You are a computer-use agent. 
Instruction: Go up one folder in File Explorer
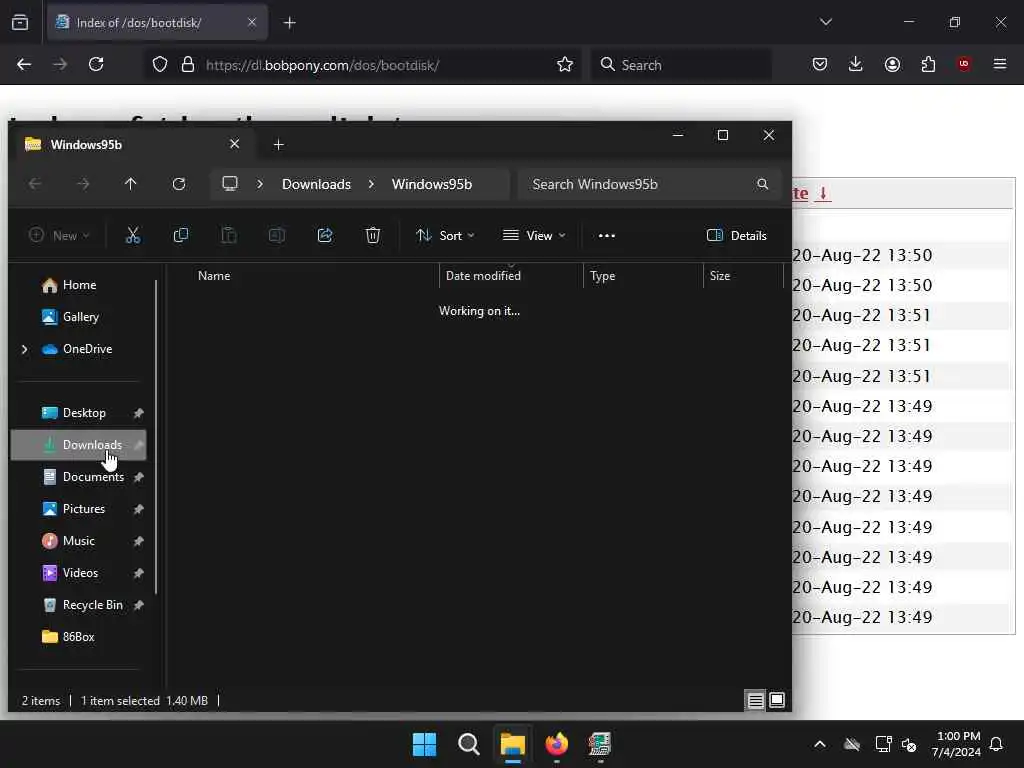131,184
